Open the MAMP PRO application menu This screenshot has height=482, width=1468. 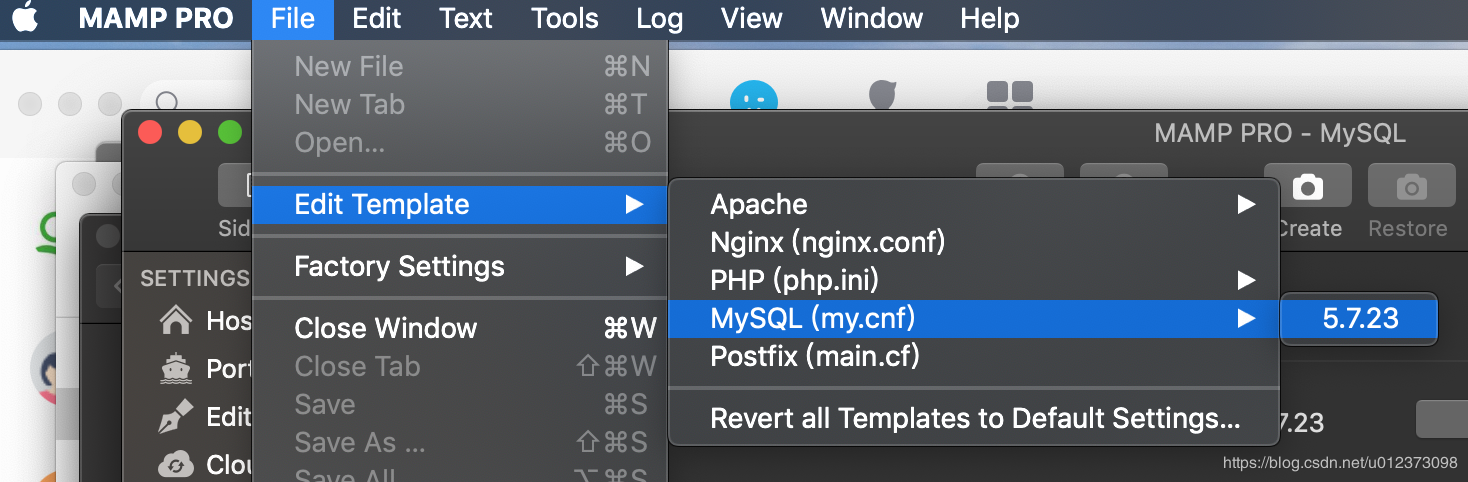[155, 18]
